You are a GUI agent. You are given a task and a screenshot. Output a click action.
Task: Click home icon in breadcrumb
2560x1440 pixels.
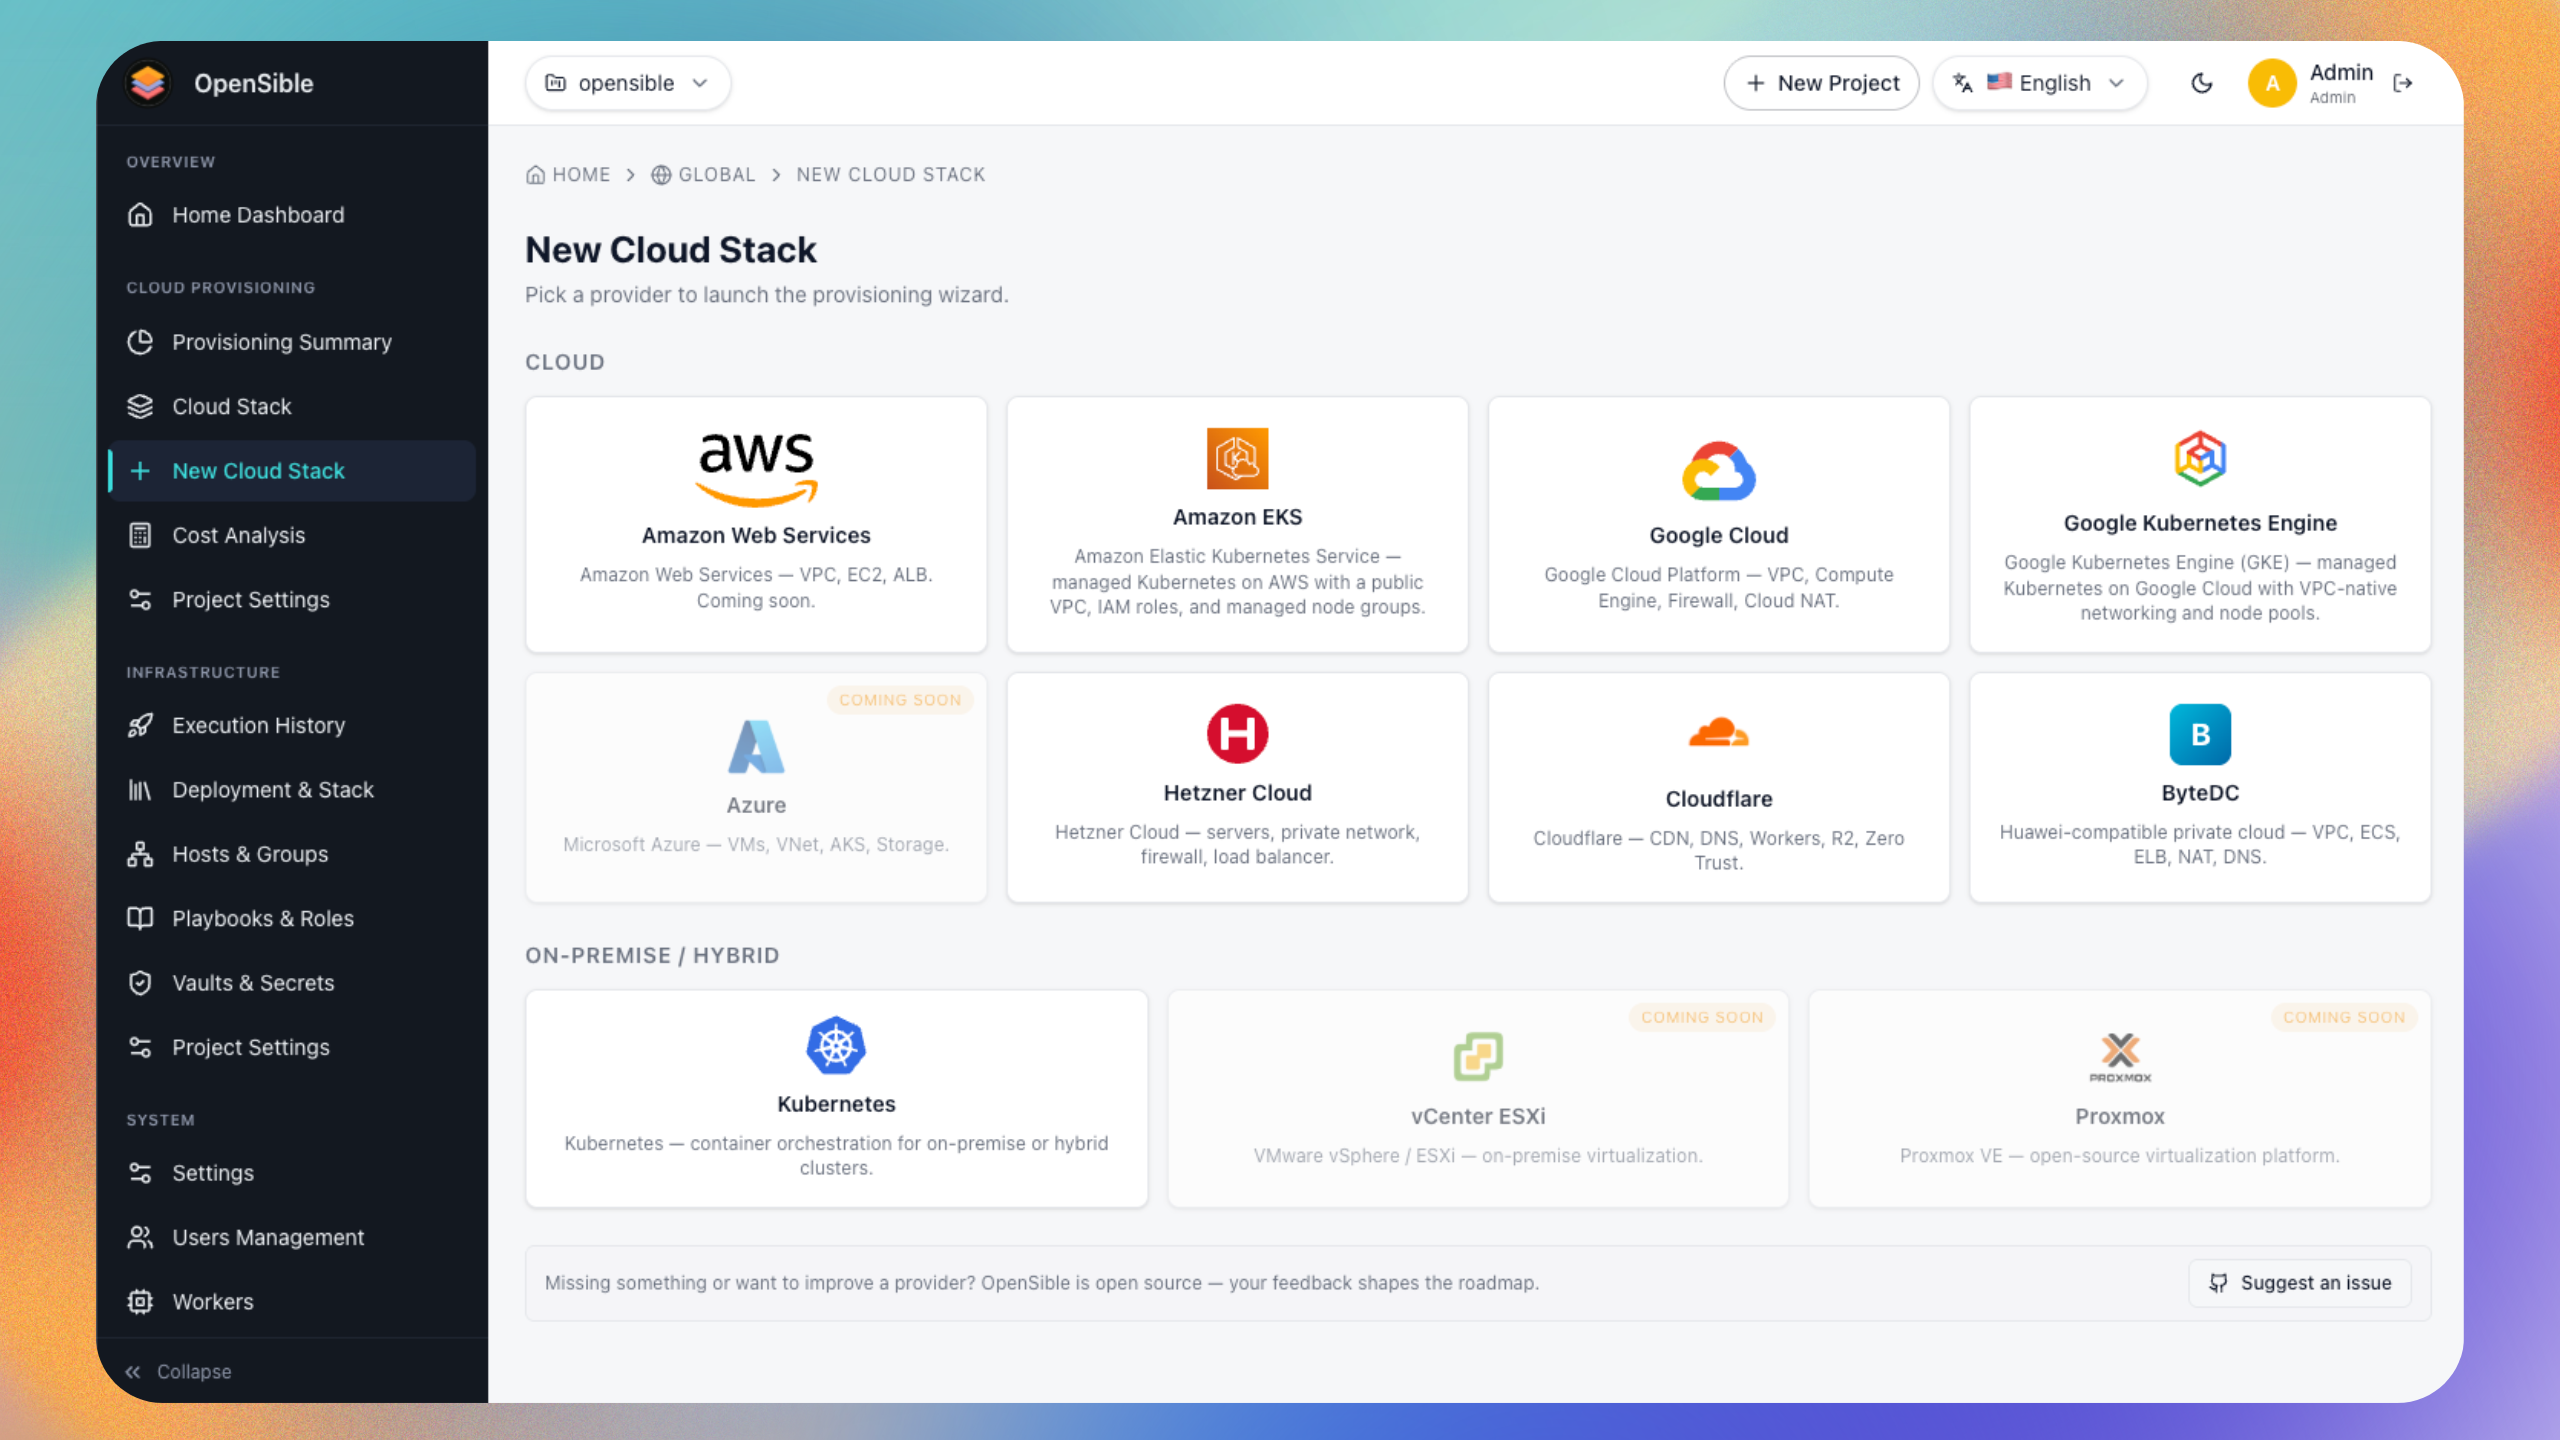pos(536,175)
